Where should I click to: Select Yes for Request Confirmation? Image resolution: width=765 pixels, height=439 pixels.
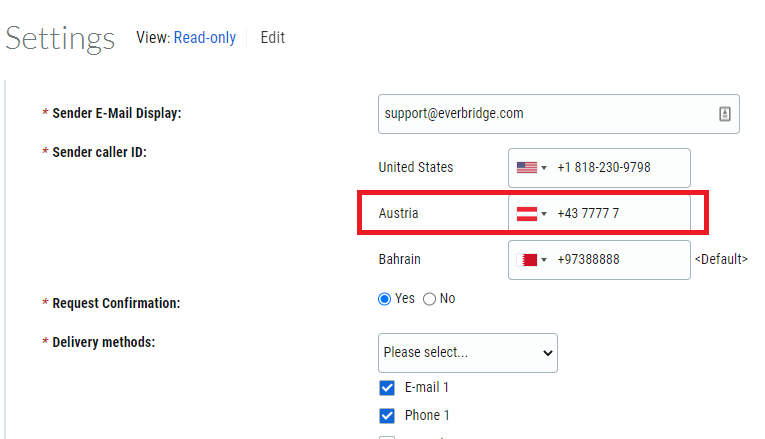point(385,299)
